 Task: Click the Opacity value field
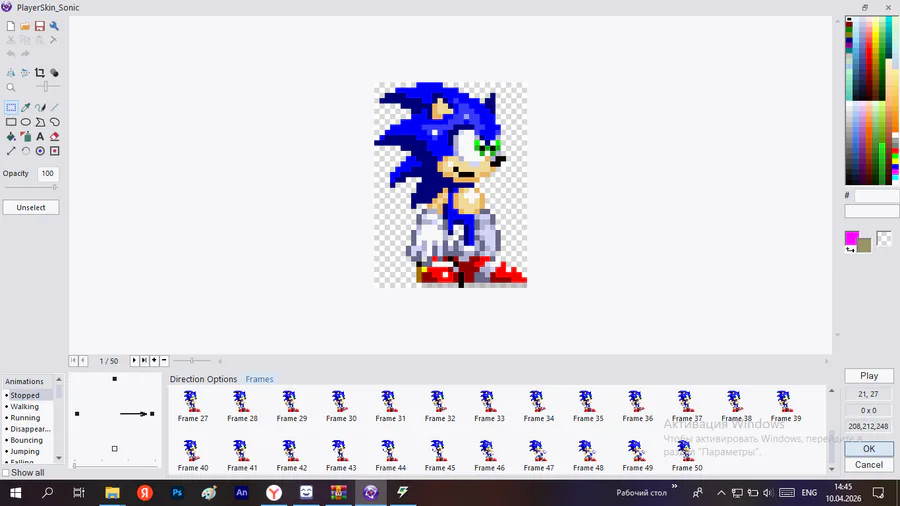(x=48, y=173)
